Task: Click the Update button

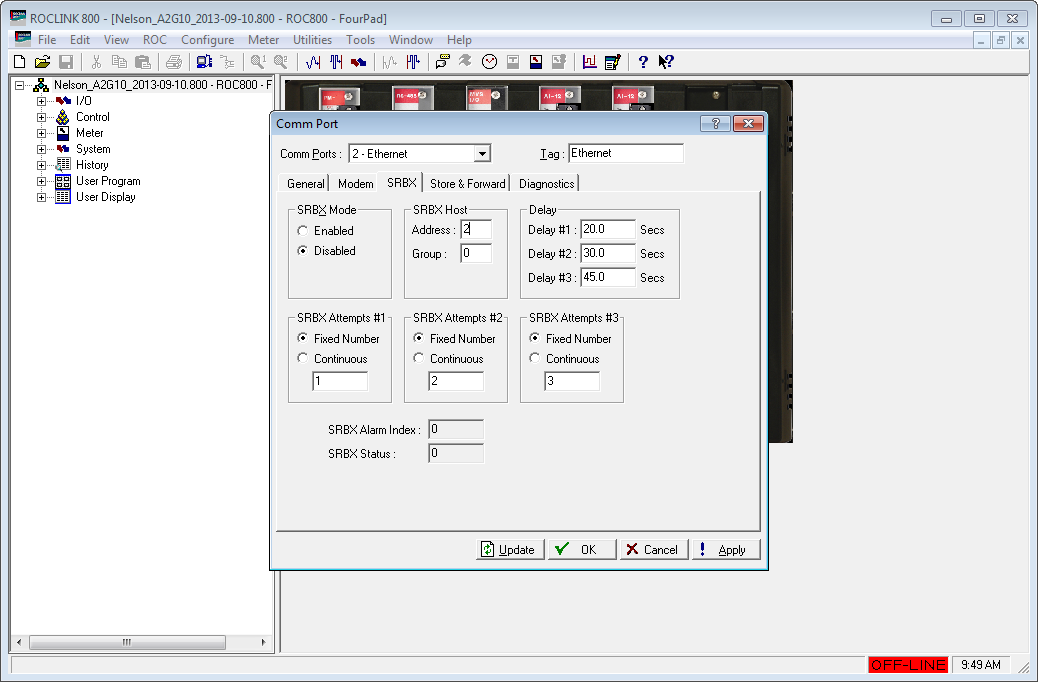Action: [x=510, y=550]
